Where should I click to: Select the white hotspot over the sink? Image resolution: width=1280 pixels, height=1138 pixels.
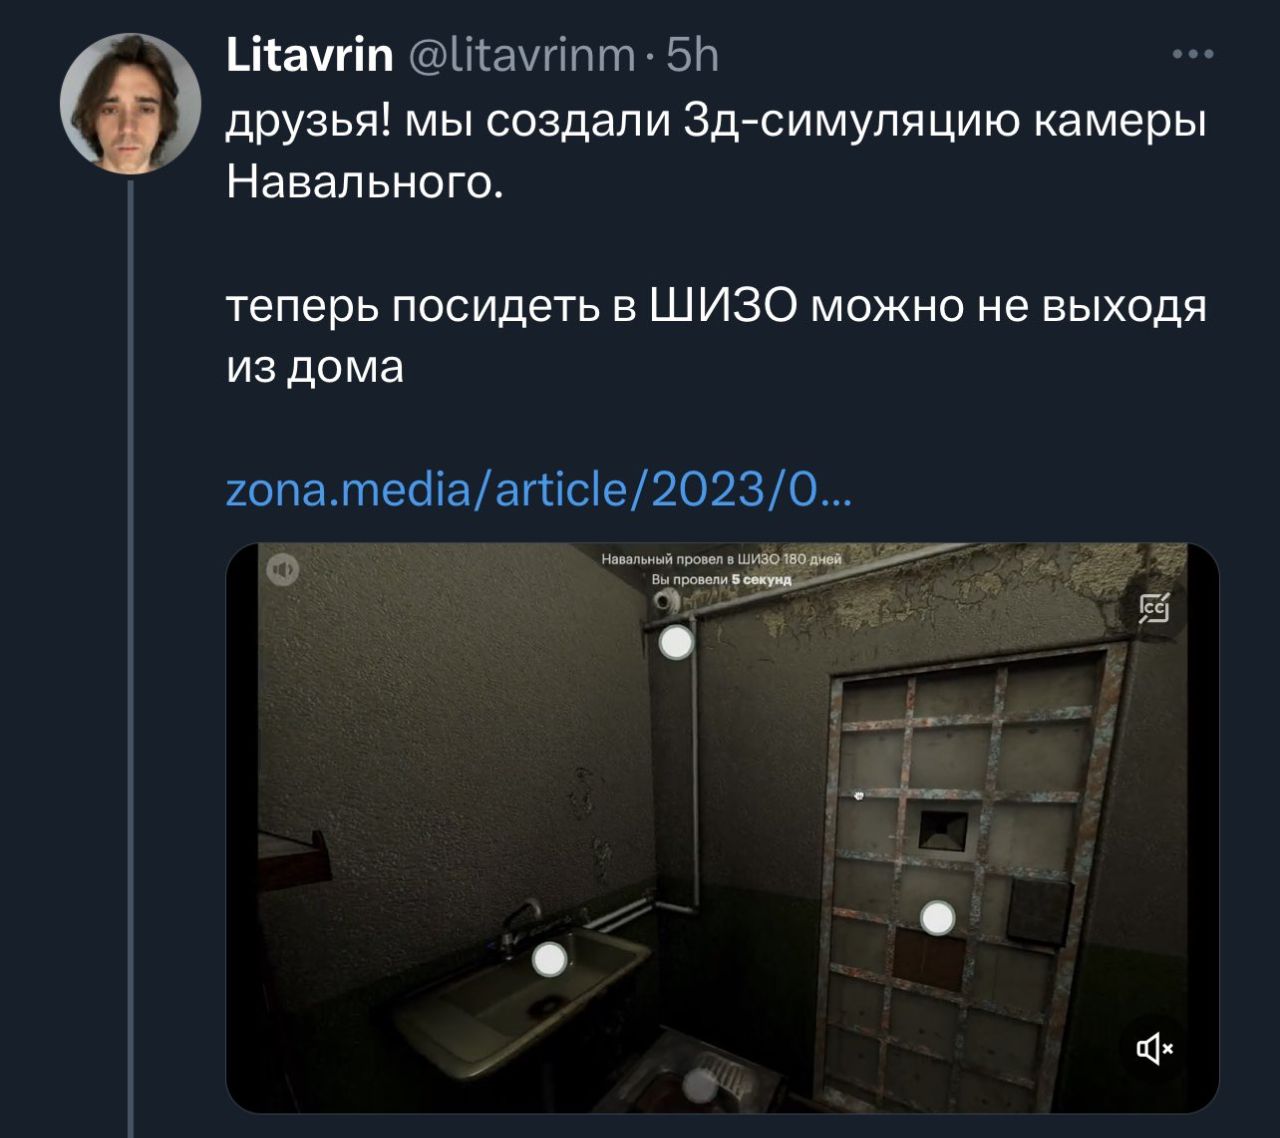coord(549,959)
